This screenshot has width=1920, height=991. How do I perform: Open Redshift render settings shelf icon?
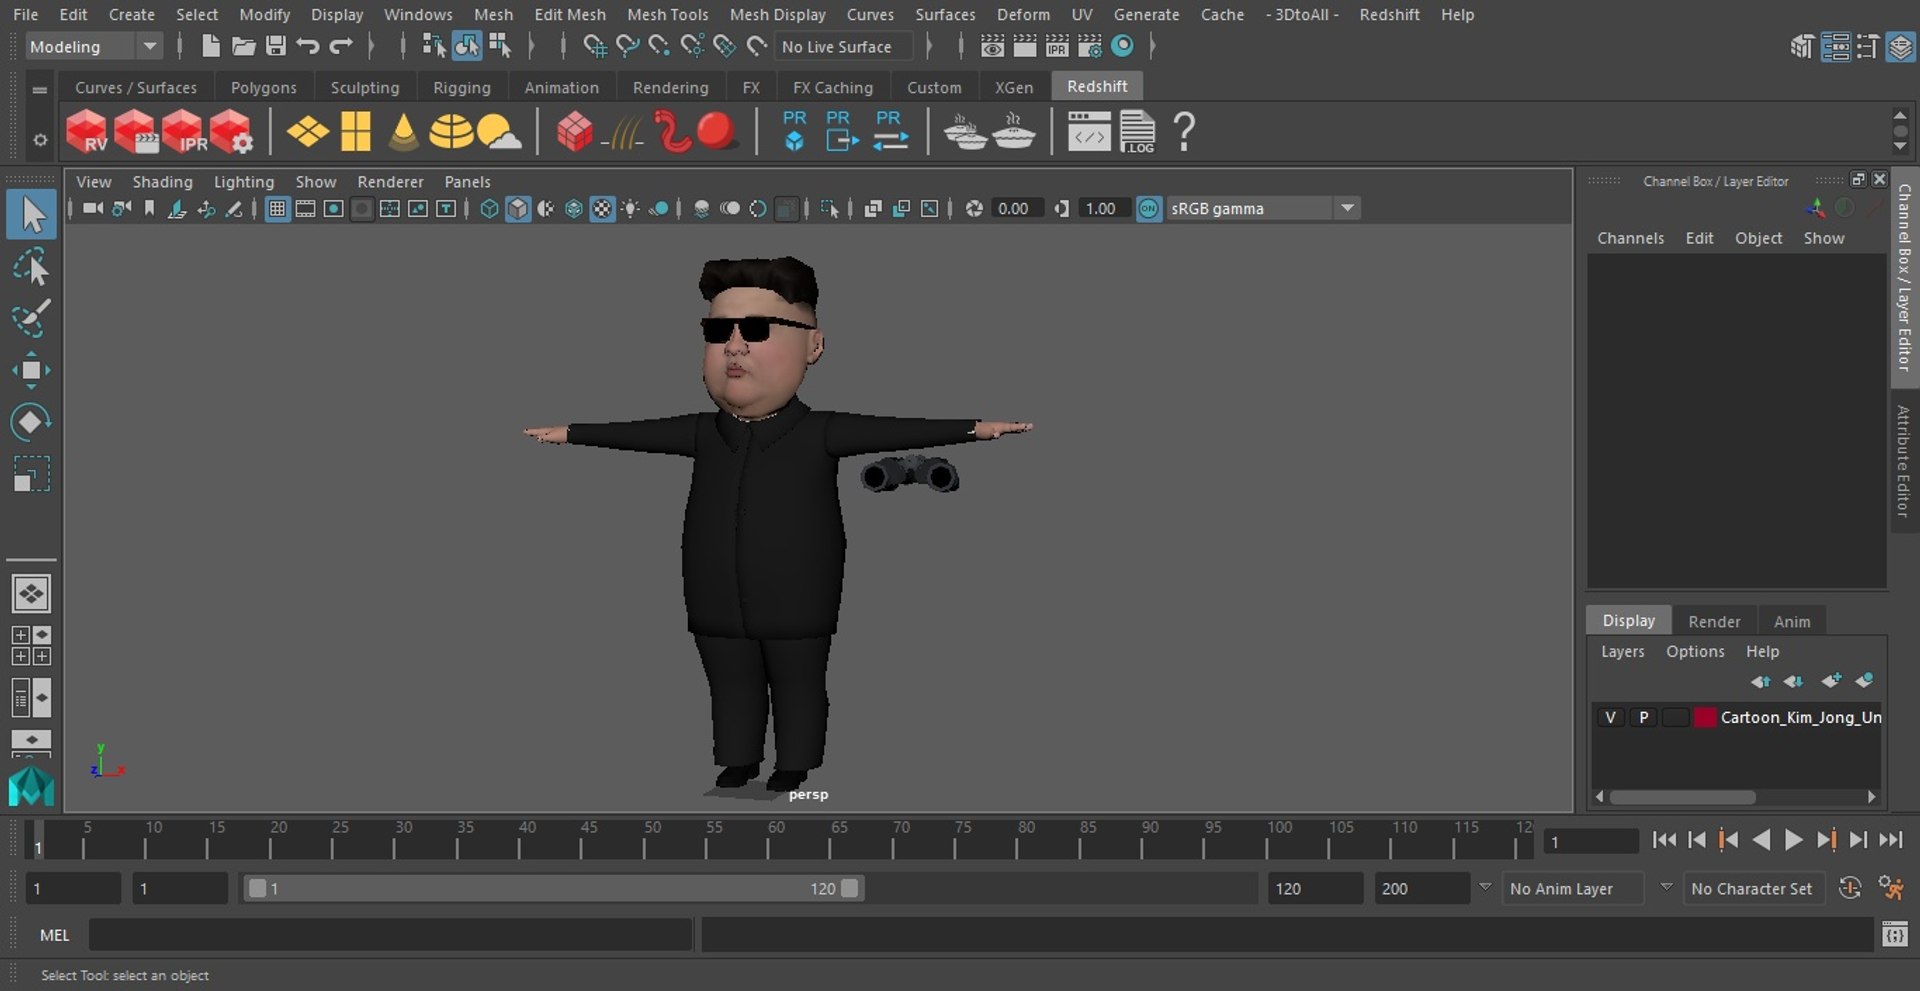[x=232, y=131]
